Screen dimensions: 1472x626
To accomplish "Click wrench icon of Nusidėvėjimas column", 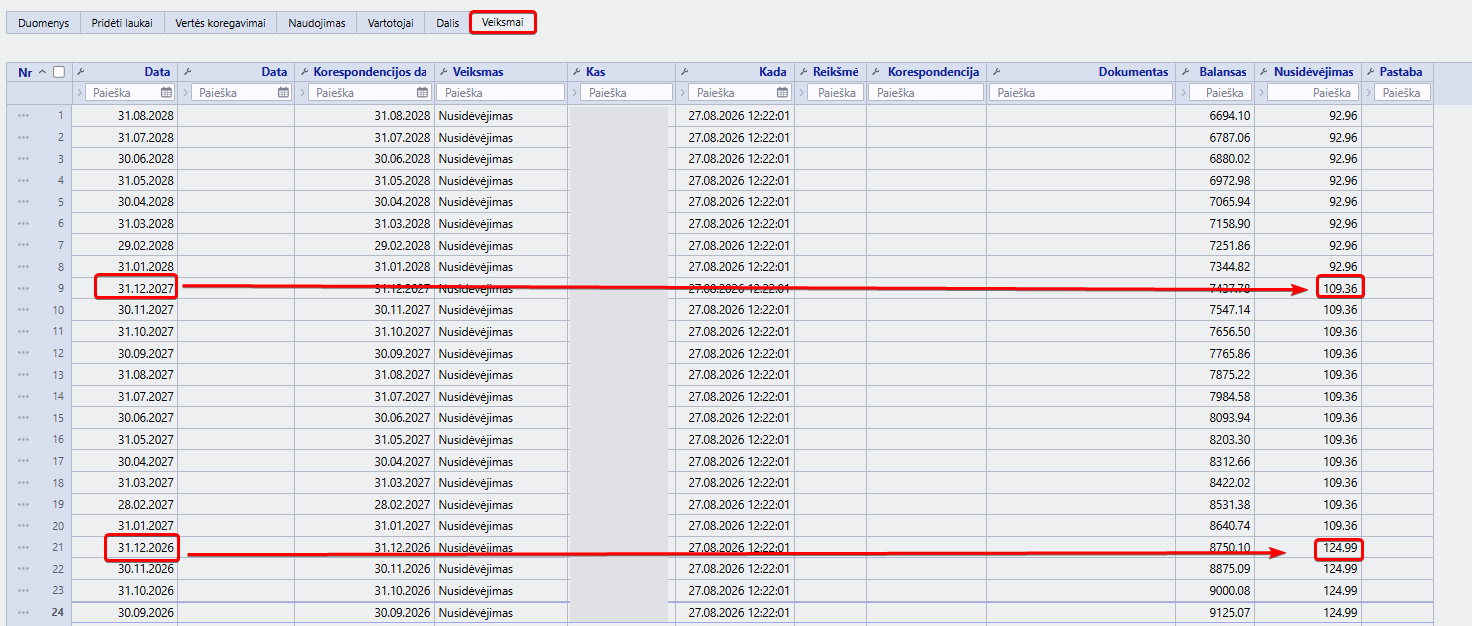I will pyautogui.click(x=1263, y=72).
